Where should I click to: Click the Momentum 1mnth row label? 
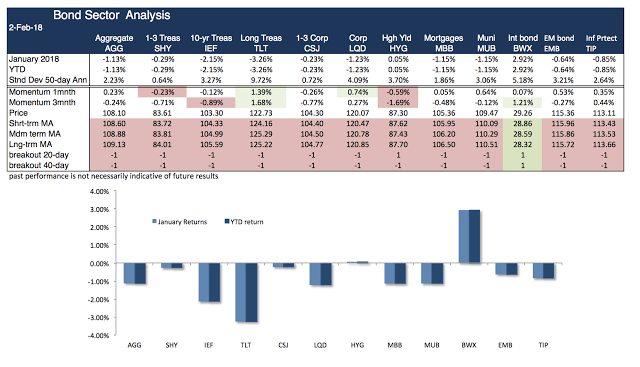pos(42,92)
